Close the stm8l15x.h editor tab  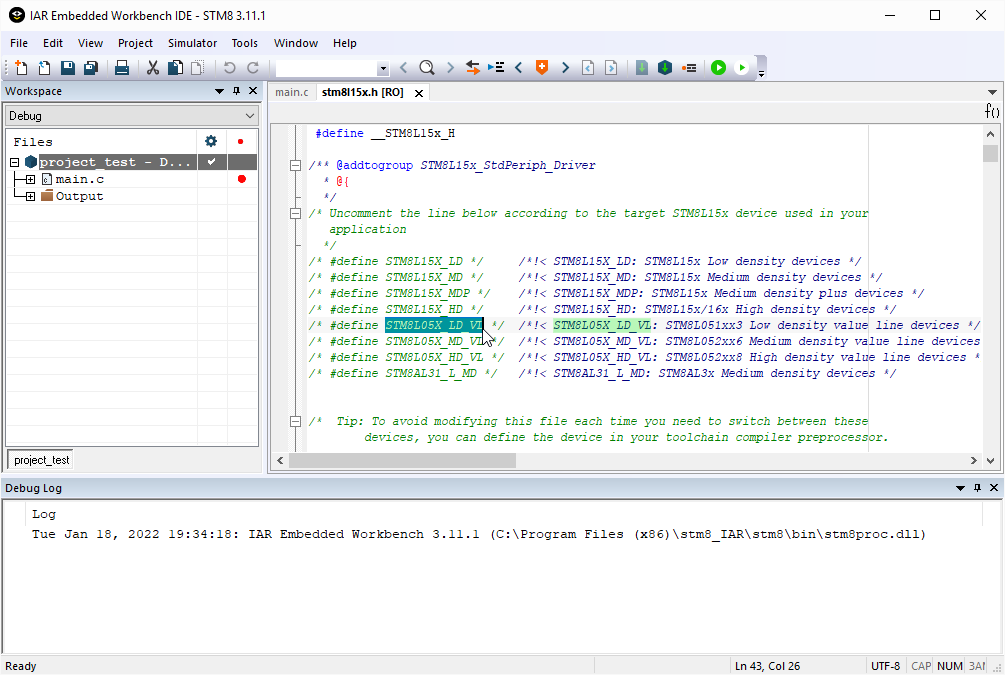(x=419, y=93)
